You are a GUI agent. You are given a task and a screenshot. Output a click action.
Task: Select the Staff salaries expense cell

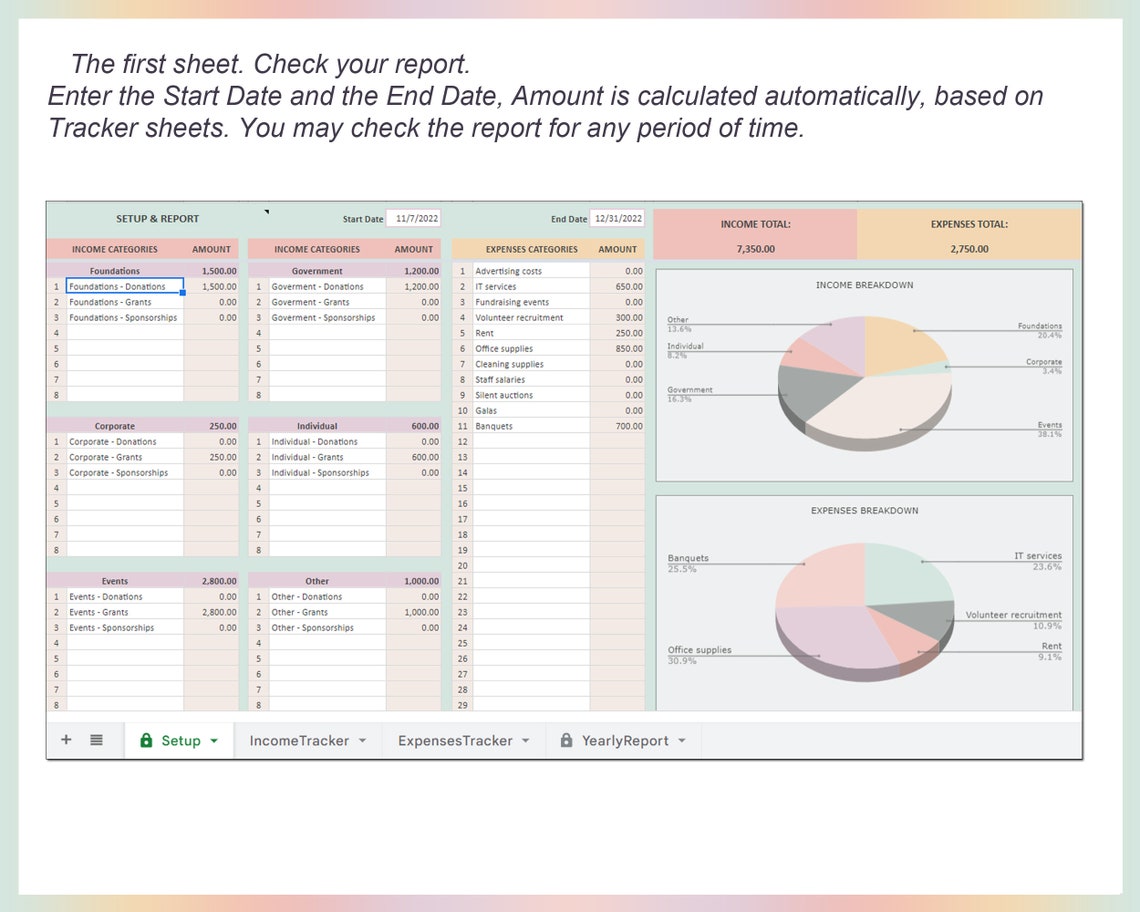(x=531, y=379)
